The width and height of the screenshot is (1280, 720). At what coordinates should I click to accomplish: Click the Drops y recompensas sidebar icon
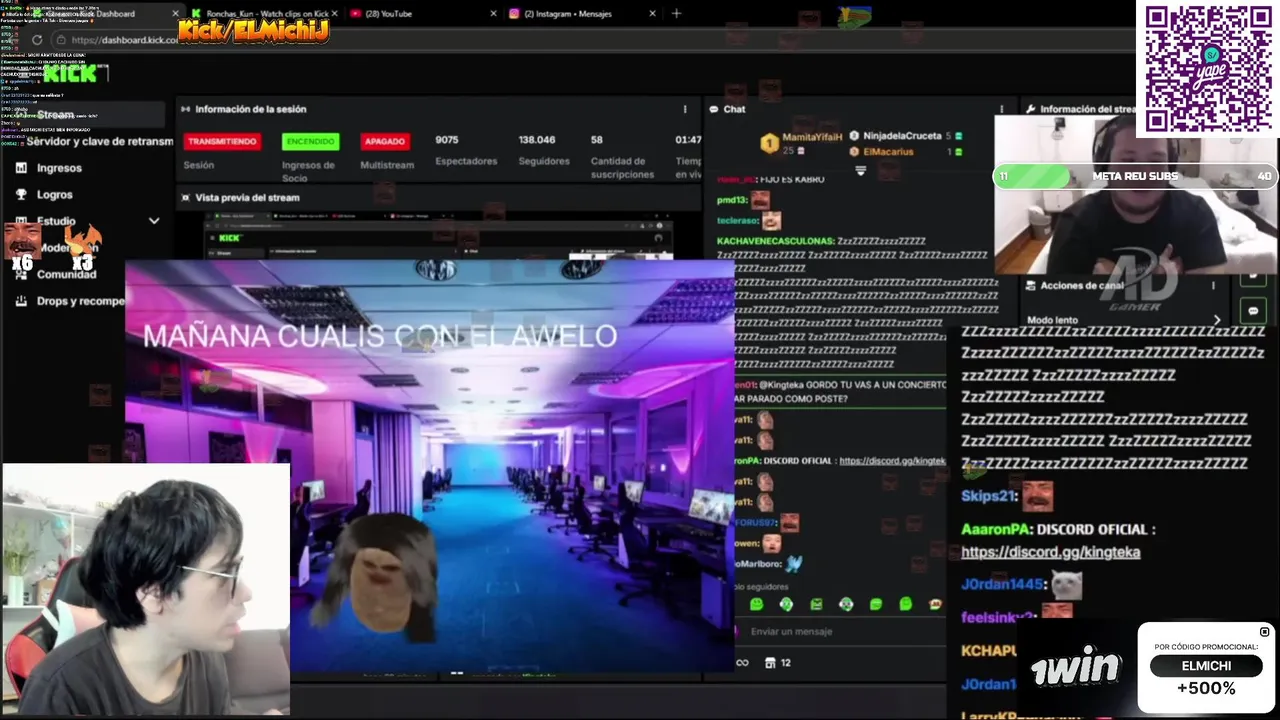pyautogui.click(x=21, y=300)
